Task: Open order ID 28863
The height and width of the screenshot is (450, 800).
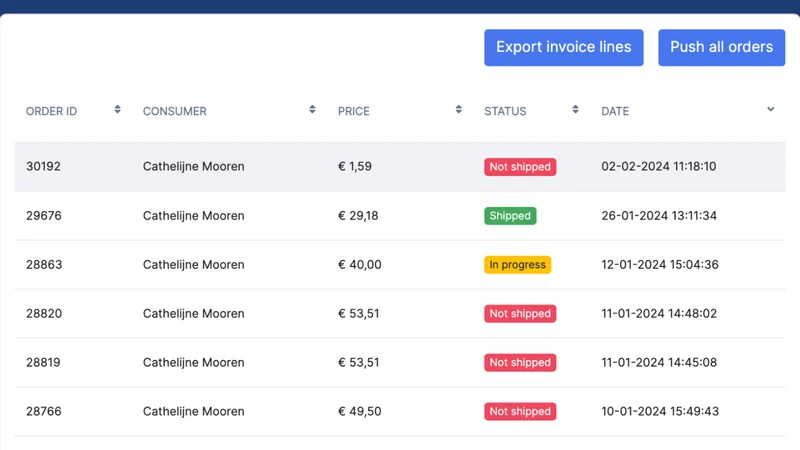Action: pos(44,265)
